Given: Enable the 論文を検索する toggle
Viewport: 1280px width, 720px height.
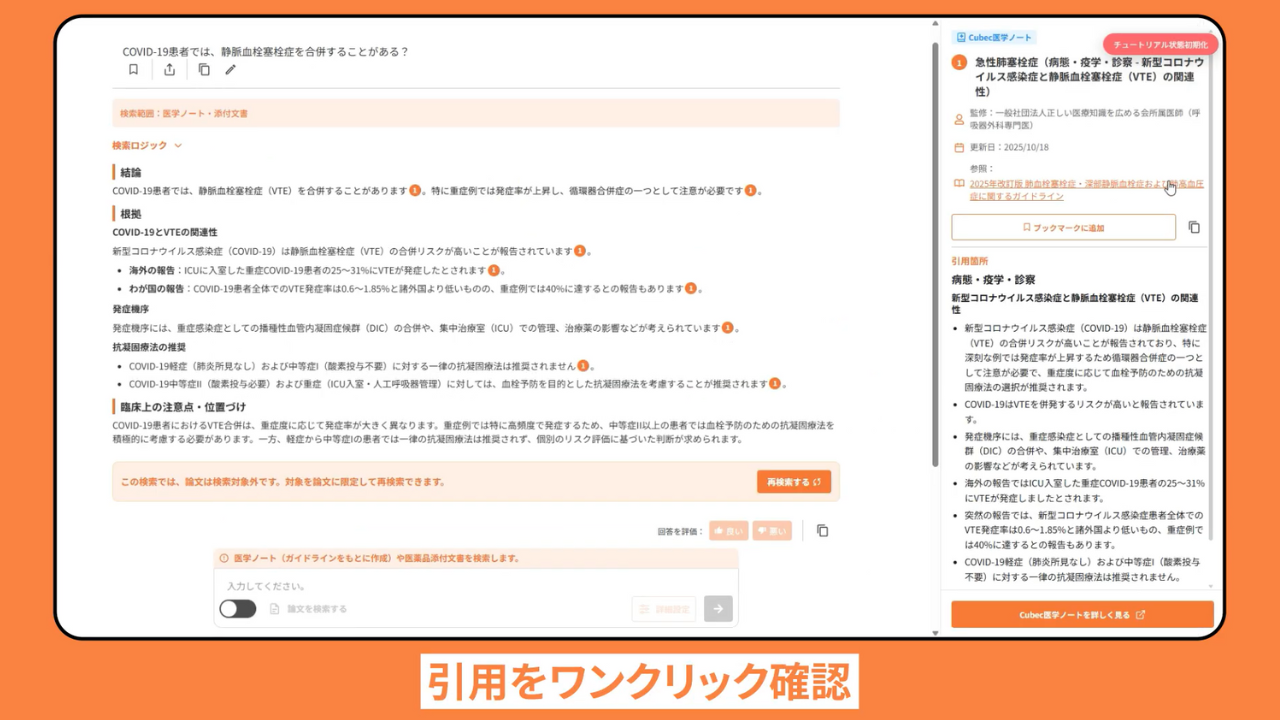Looking at the screenshot, I should pyautogui.click(x=237, y=608).
